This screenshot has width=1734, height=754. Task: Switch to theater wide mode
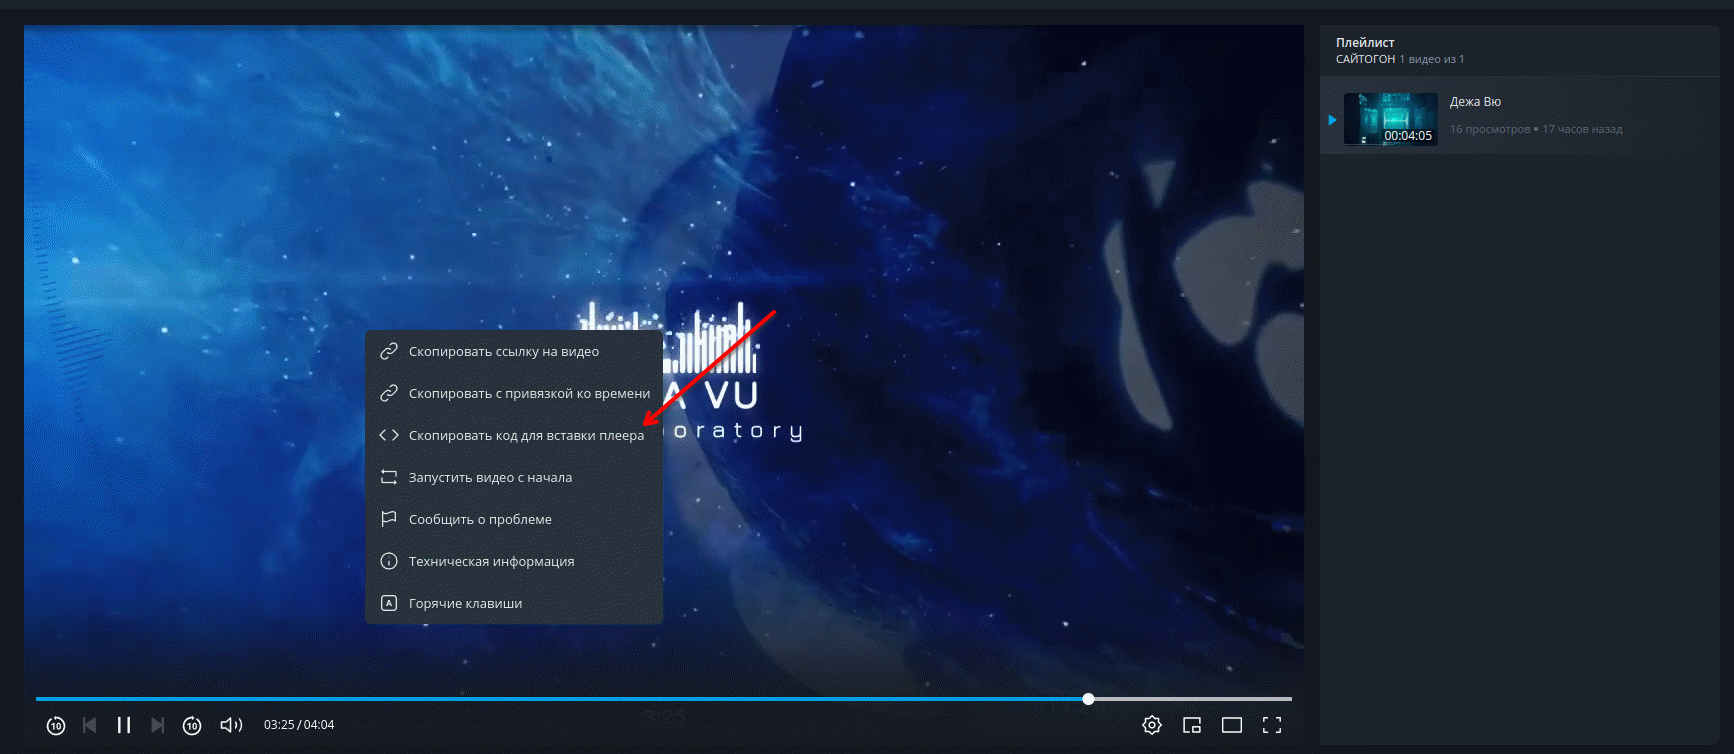(1232, 725)
